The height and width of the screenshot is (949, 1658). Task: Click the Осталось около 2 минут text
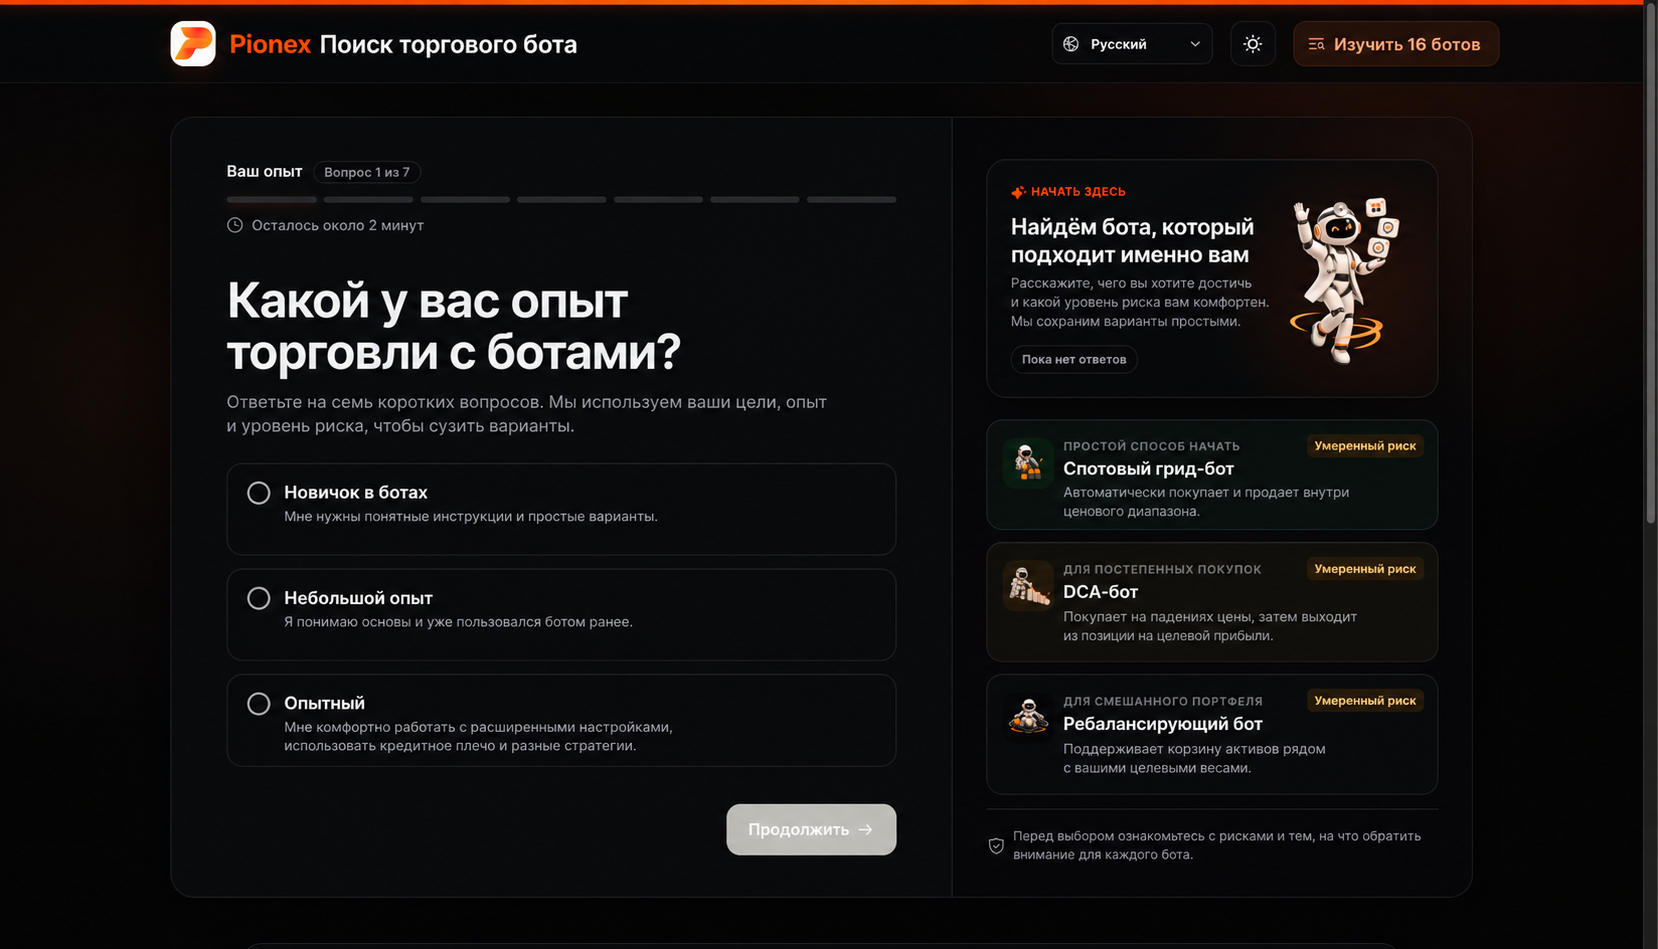click(x=338, y=225)
